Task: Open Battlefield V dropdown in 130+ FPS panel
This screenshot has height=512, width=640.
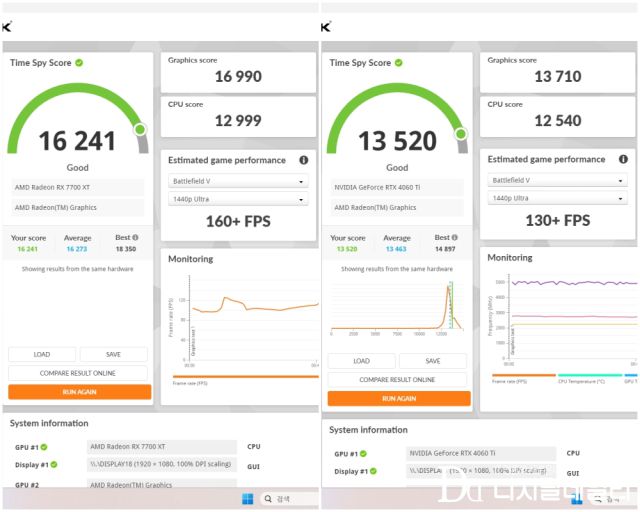Action: pyautogui.click(x=558, y=181)
